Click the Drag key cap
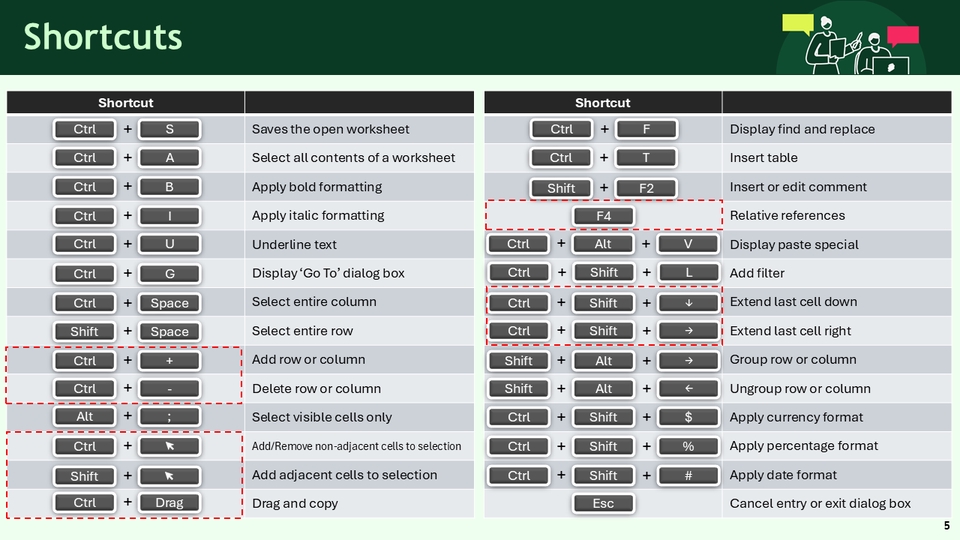 (170, 503)
